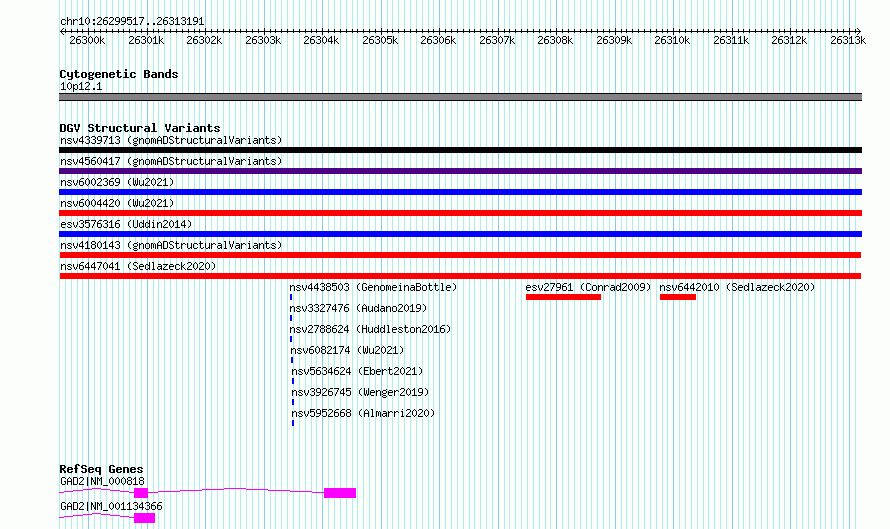The width and height of the screenshot is (890, 529).
Task: Click the red esv27961 variant bar
Action: pos(563,297)
